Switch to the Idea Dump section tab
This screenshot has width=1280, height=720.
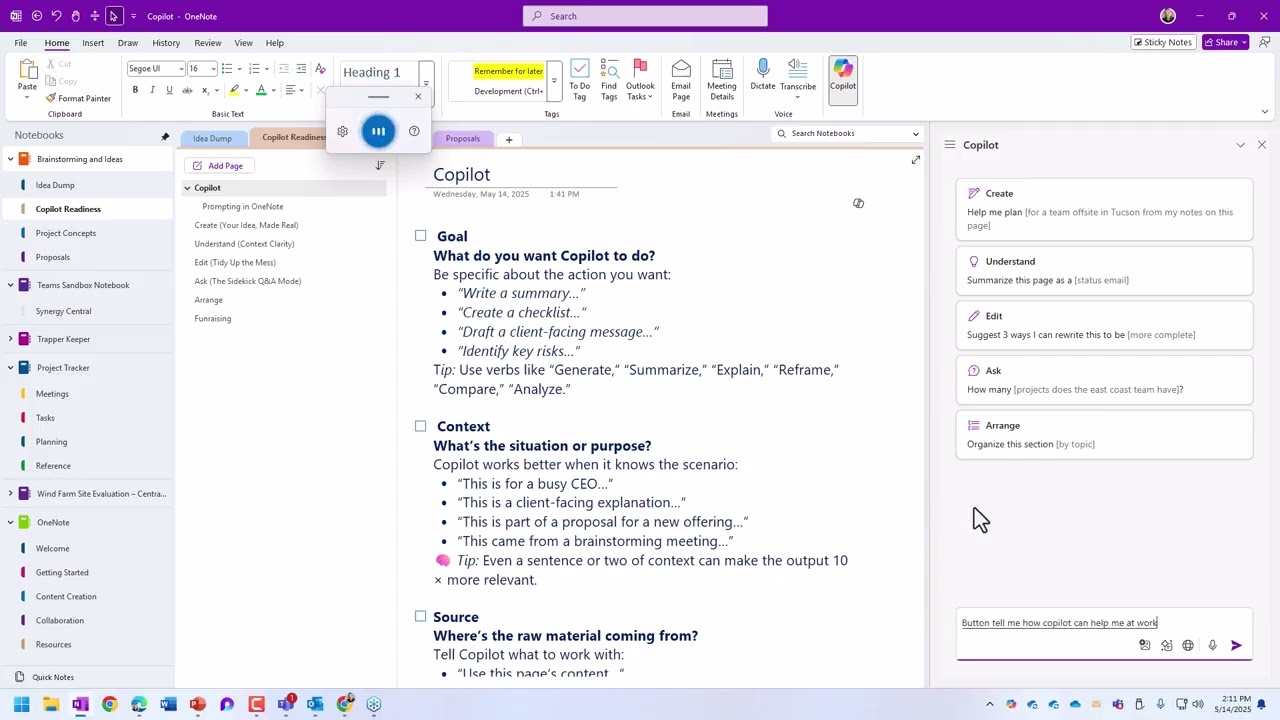coord(212,138)
